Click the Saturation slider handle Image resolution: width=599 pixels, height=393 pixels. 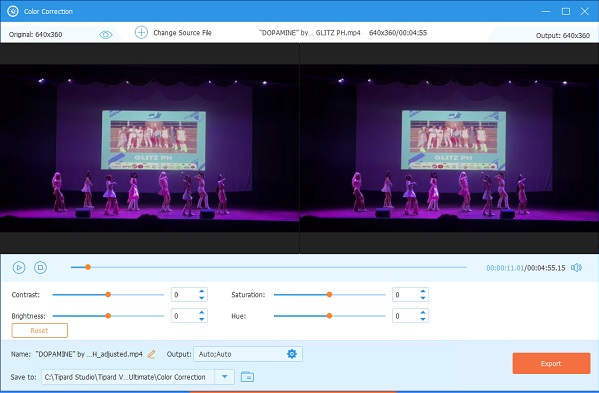coord(329,294)
